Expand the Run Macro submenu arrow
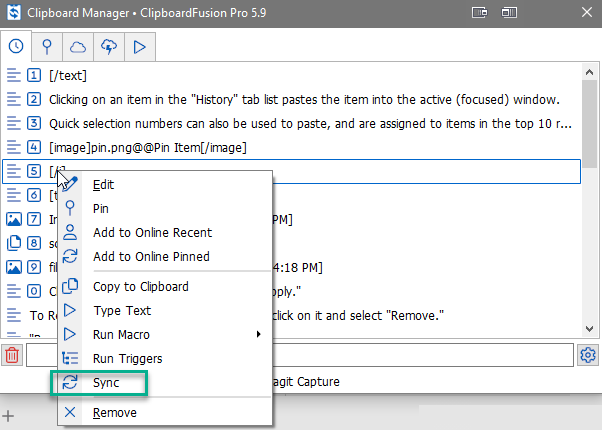 [258, 334]
